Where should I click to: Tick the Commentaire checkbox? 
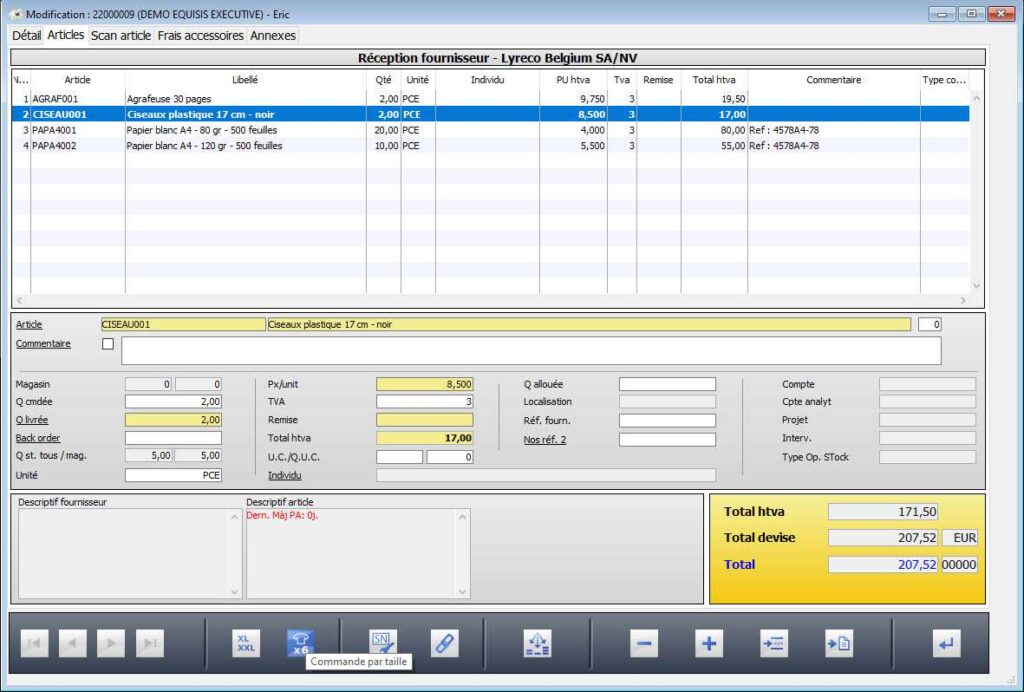click(x=108, y=343)
